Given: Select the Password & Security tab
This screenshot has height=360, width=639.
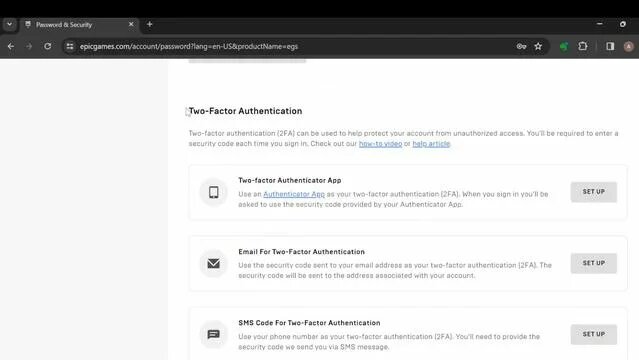Looking at the screenshot, I should coord(79,25).
